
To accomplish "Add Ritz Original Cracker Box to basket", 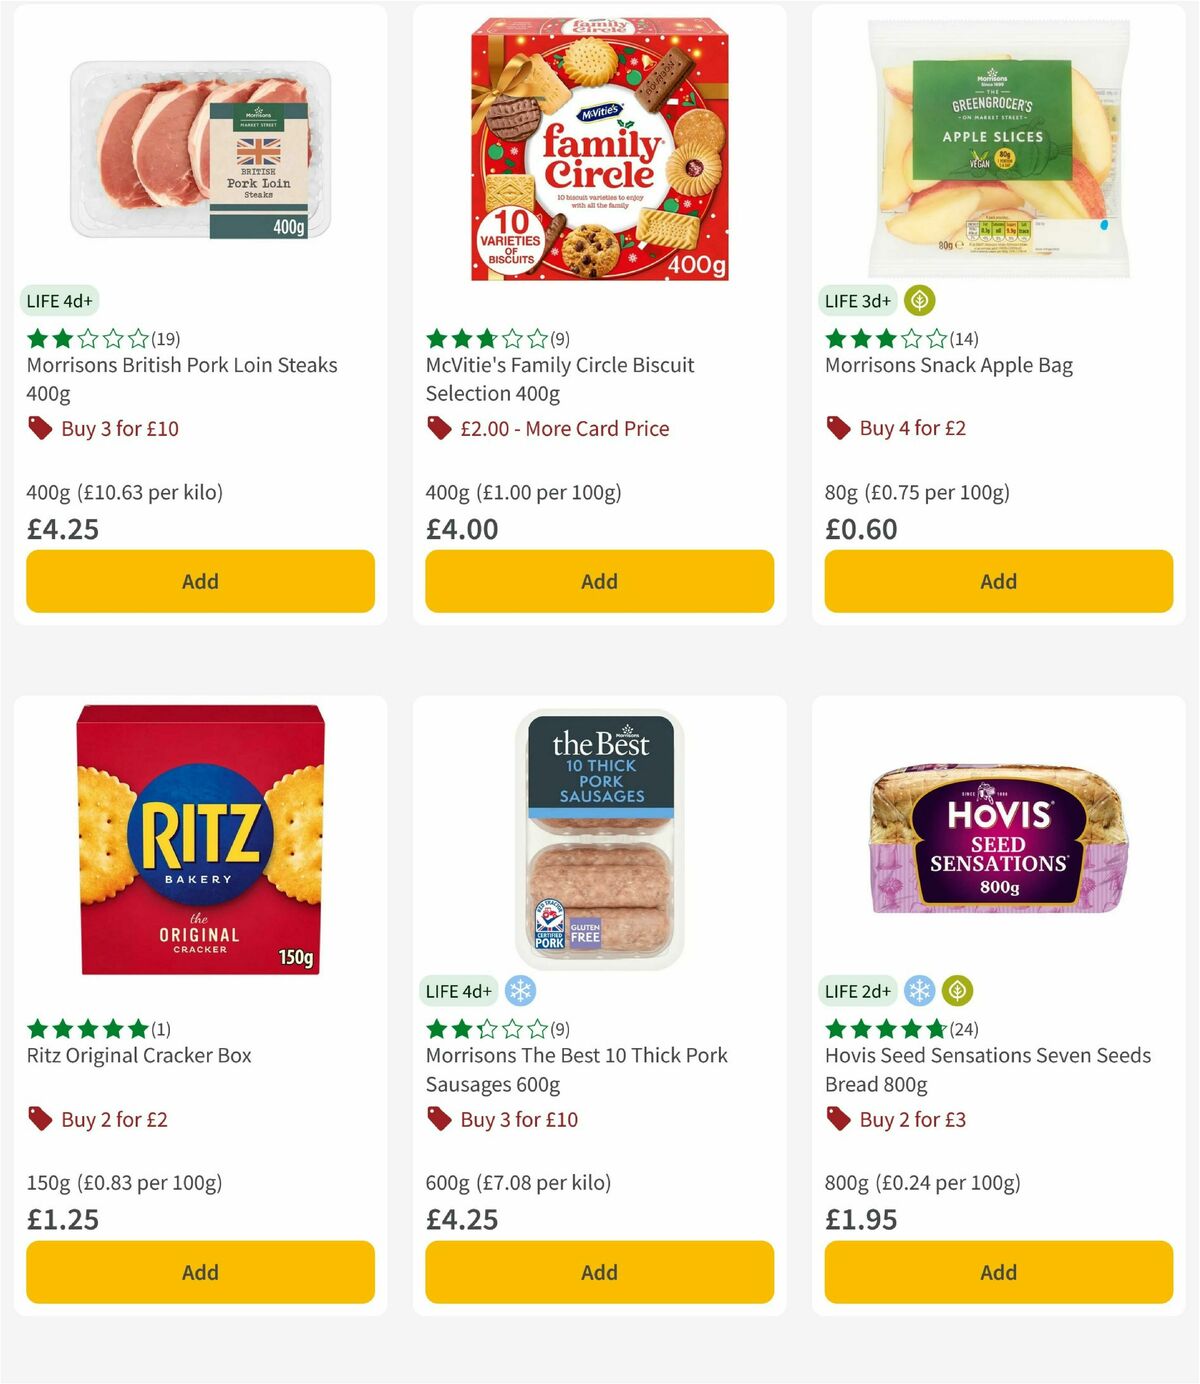I will (x=200, y=1272).
